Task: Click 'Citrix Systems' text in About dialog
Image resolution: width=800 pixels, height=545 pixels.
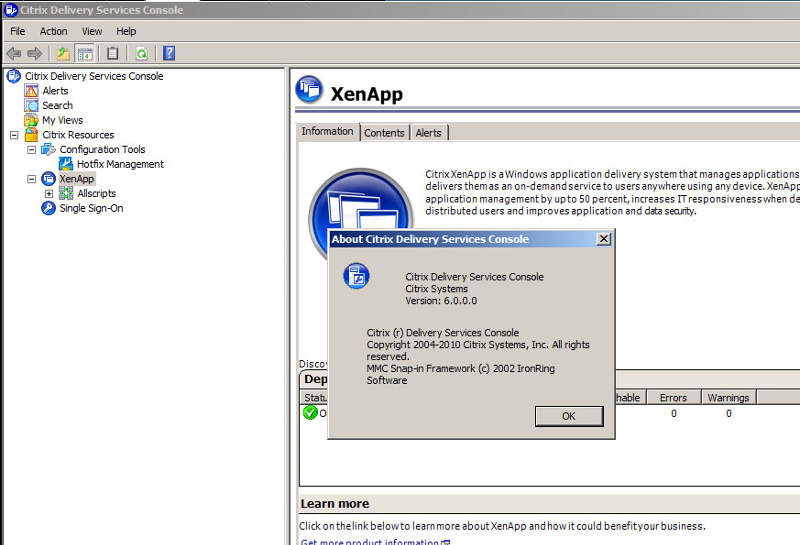Action: click(x=437, y=289)
